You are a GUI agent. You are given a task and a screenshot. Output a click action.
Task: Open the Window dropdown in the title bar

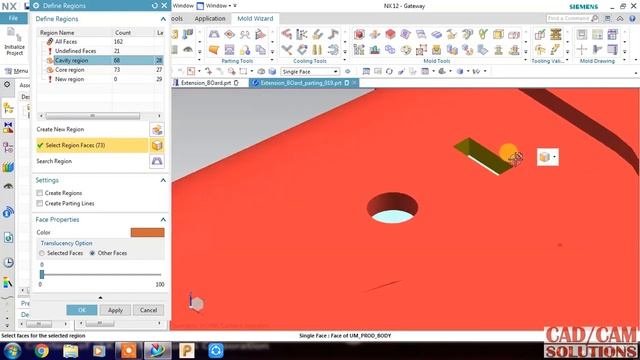click(216, 6)
